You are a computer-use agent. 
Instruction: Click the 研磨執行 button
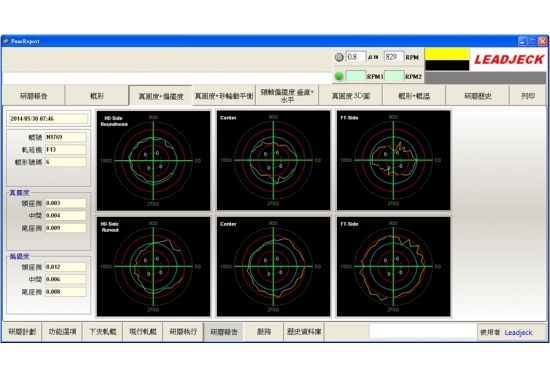pos(183,332)
